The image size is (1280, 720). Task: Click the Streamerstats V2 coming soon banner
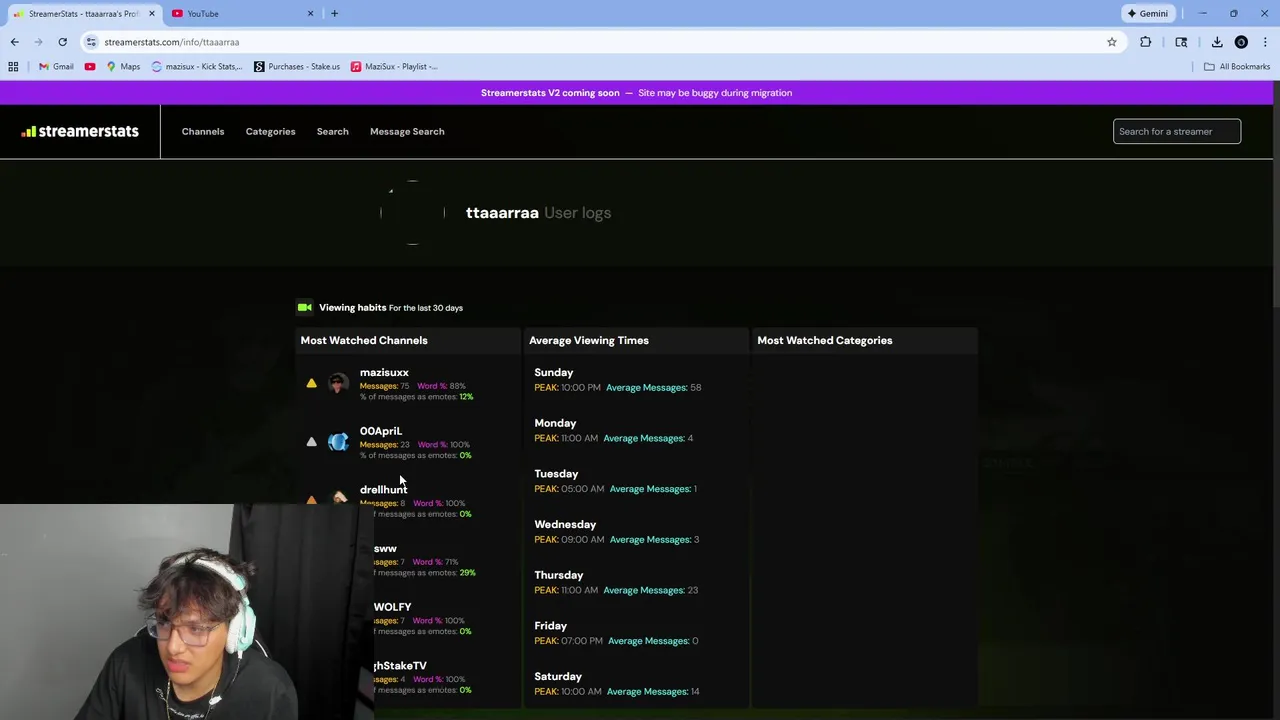636,92
